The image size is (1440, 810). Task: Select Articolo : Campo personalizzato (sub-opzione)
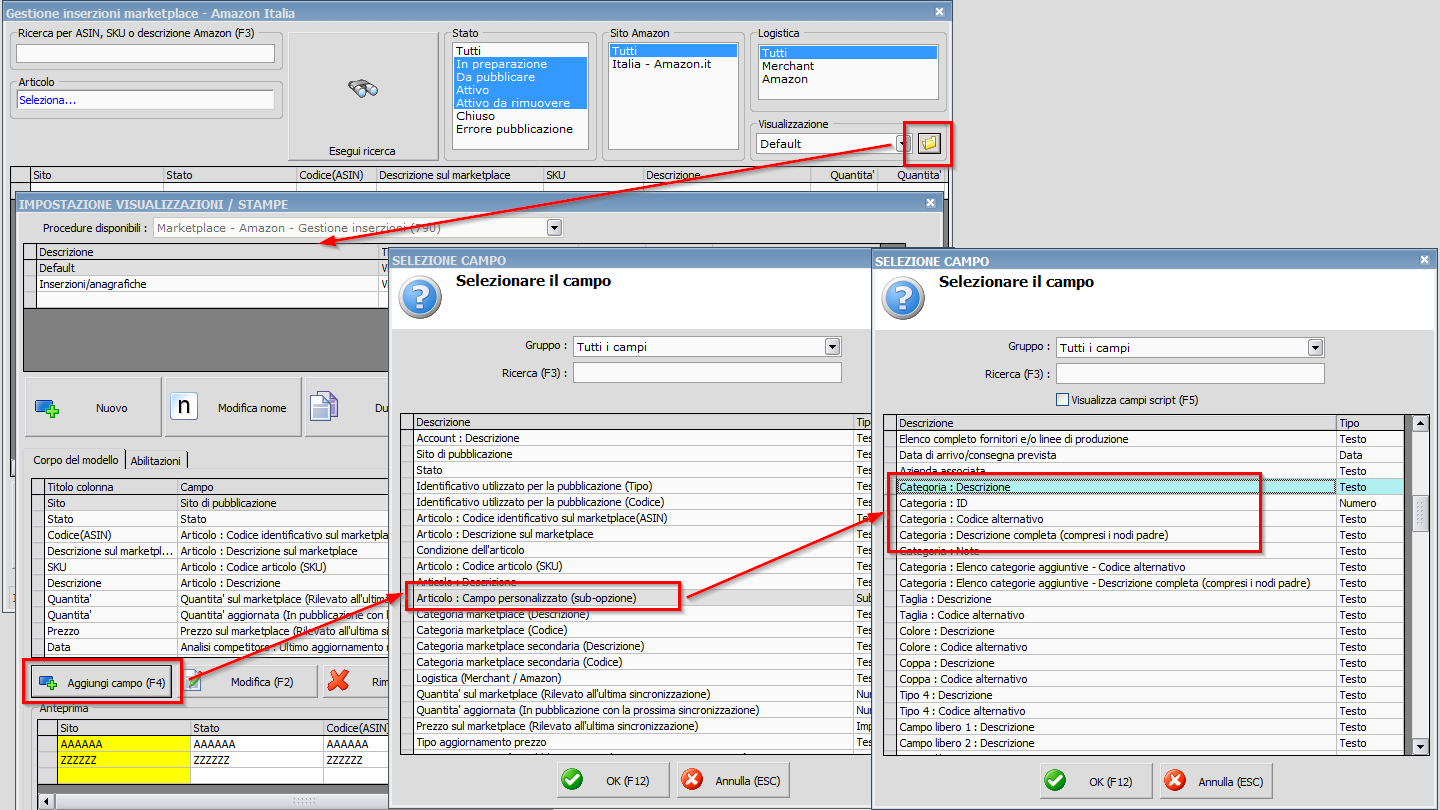tap(635, 598)
